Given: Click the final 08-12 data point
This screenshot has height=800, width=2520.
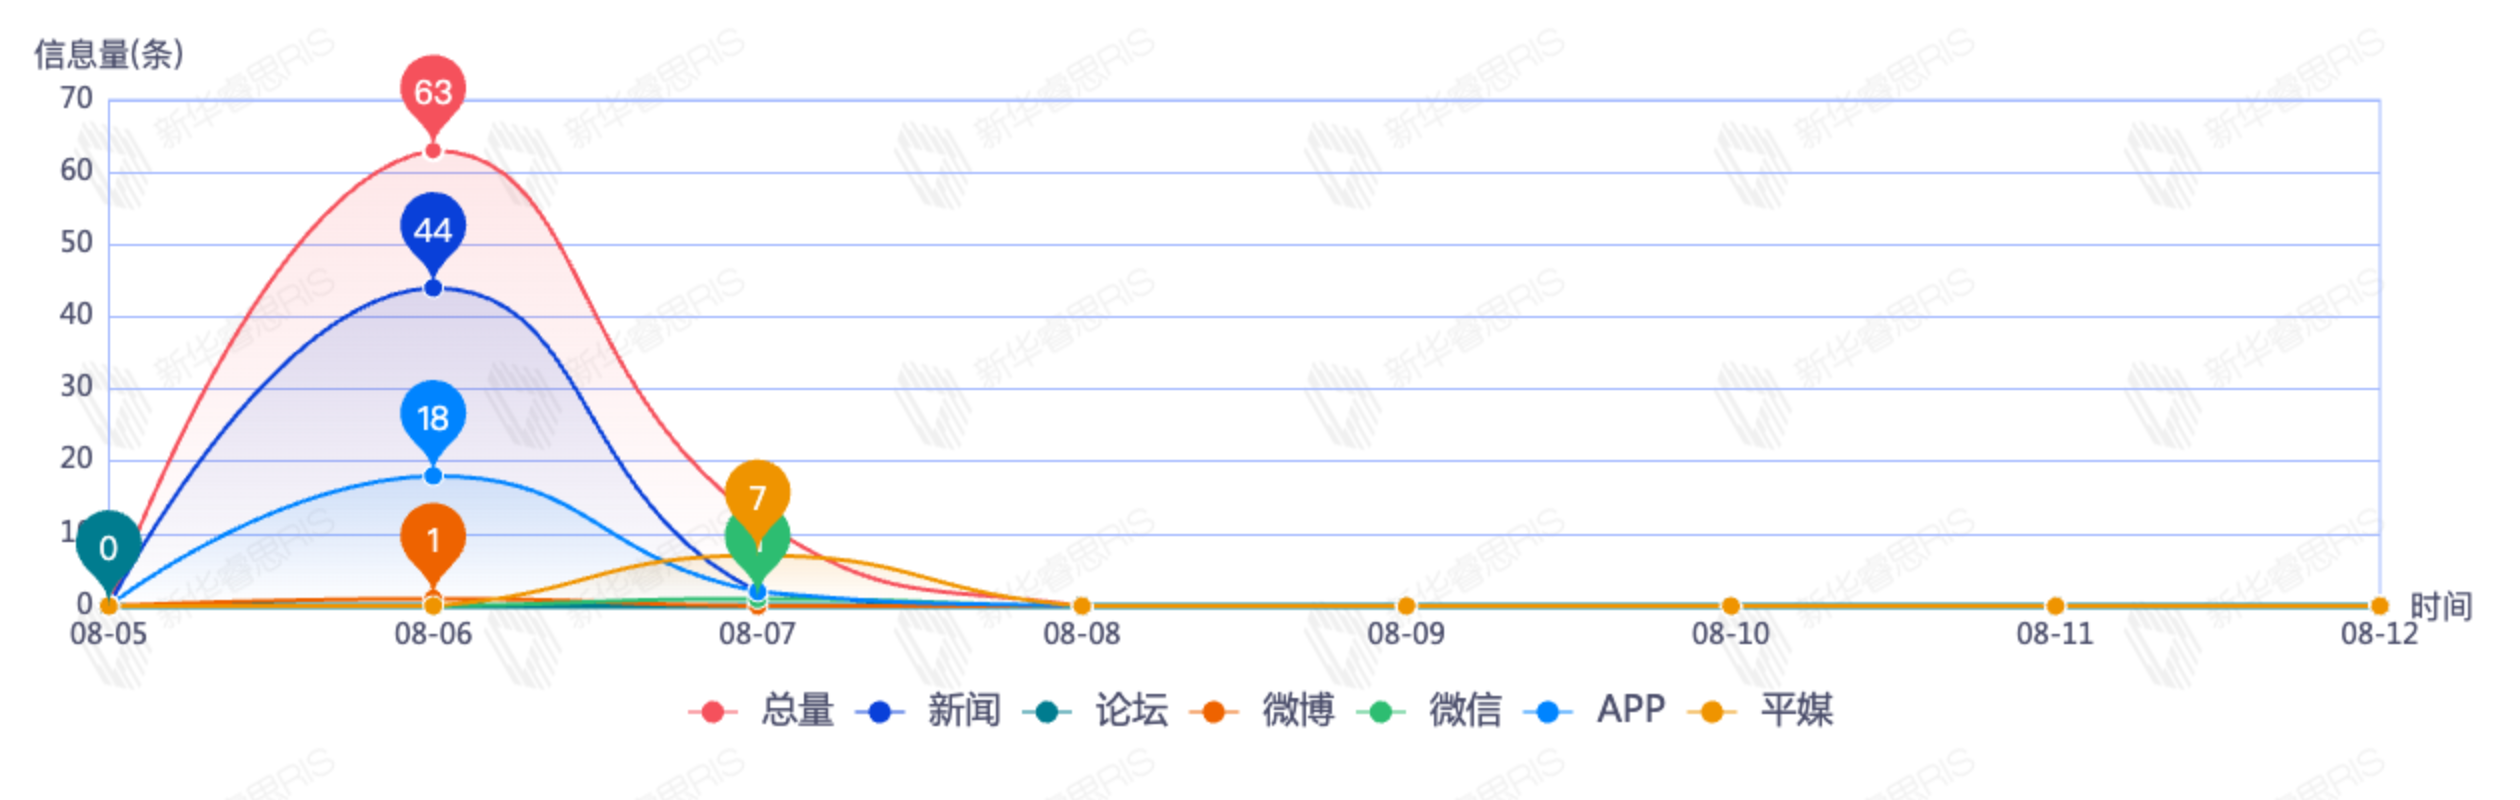Looking at the screenshot, I should (2379, 606).
